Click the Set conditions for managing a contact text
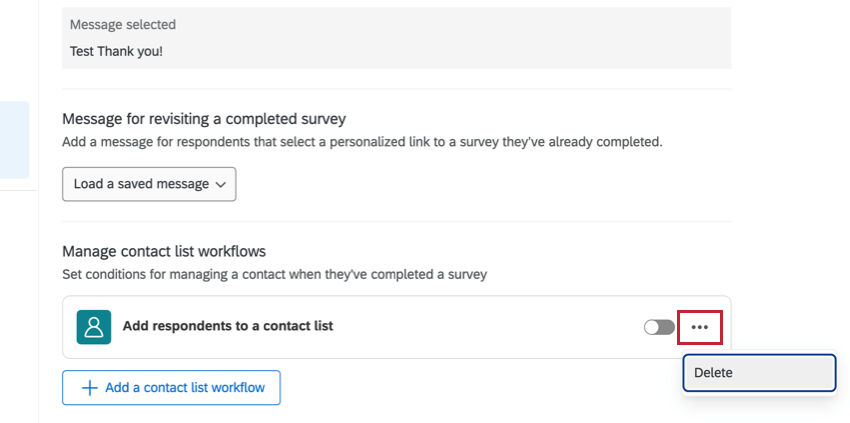Viewport: 850px width, 423px height. (274, 273)
